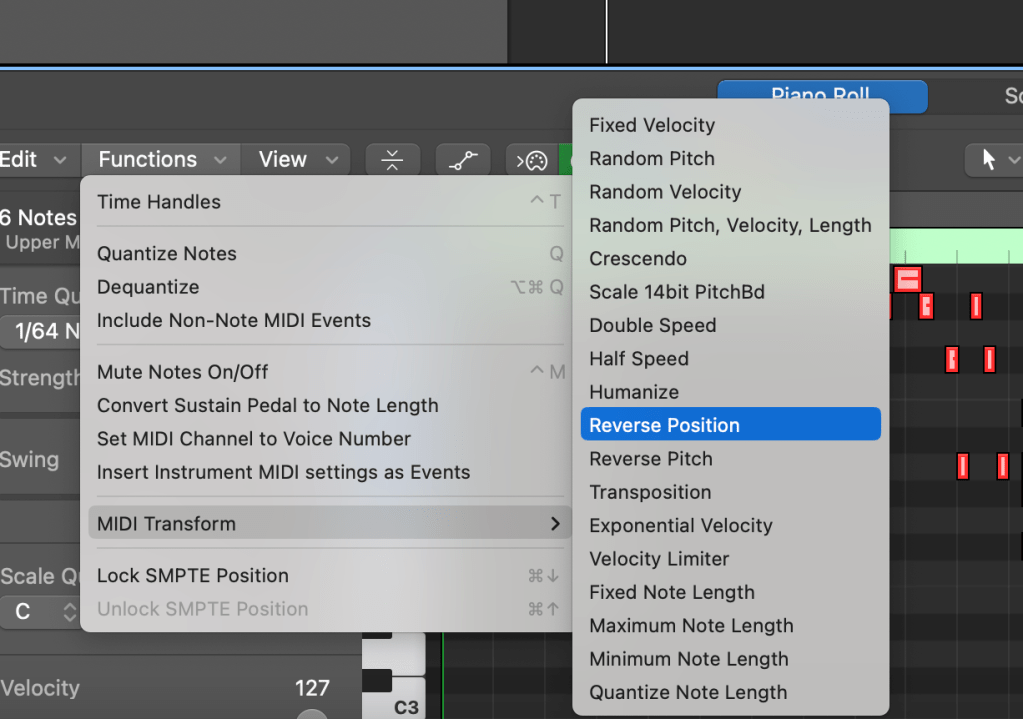This screenshot has height=719, width=1023.
Task: Toggle Mute Notes On/Off
Action: pyautogui.click(x=183, y=372)
